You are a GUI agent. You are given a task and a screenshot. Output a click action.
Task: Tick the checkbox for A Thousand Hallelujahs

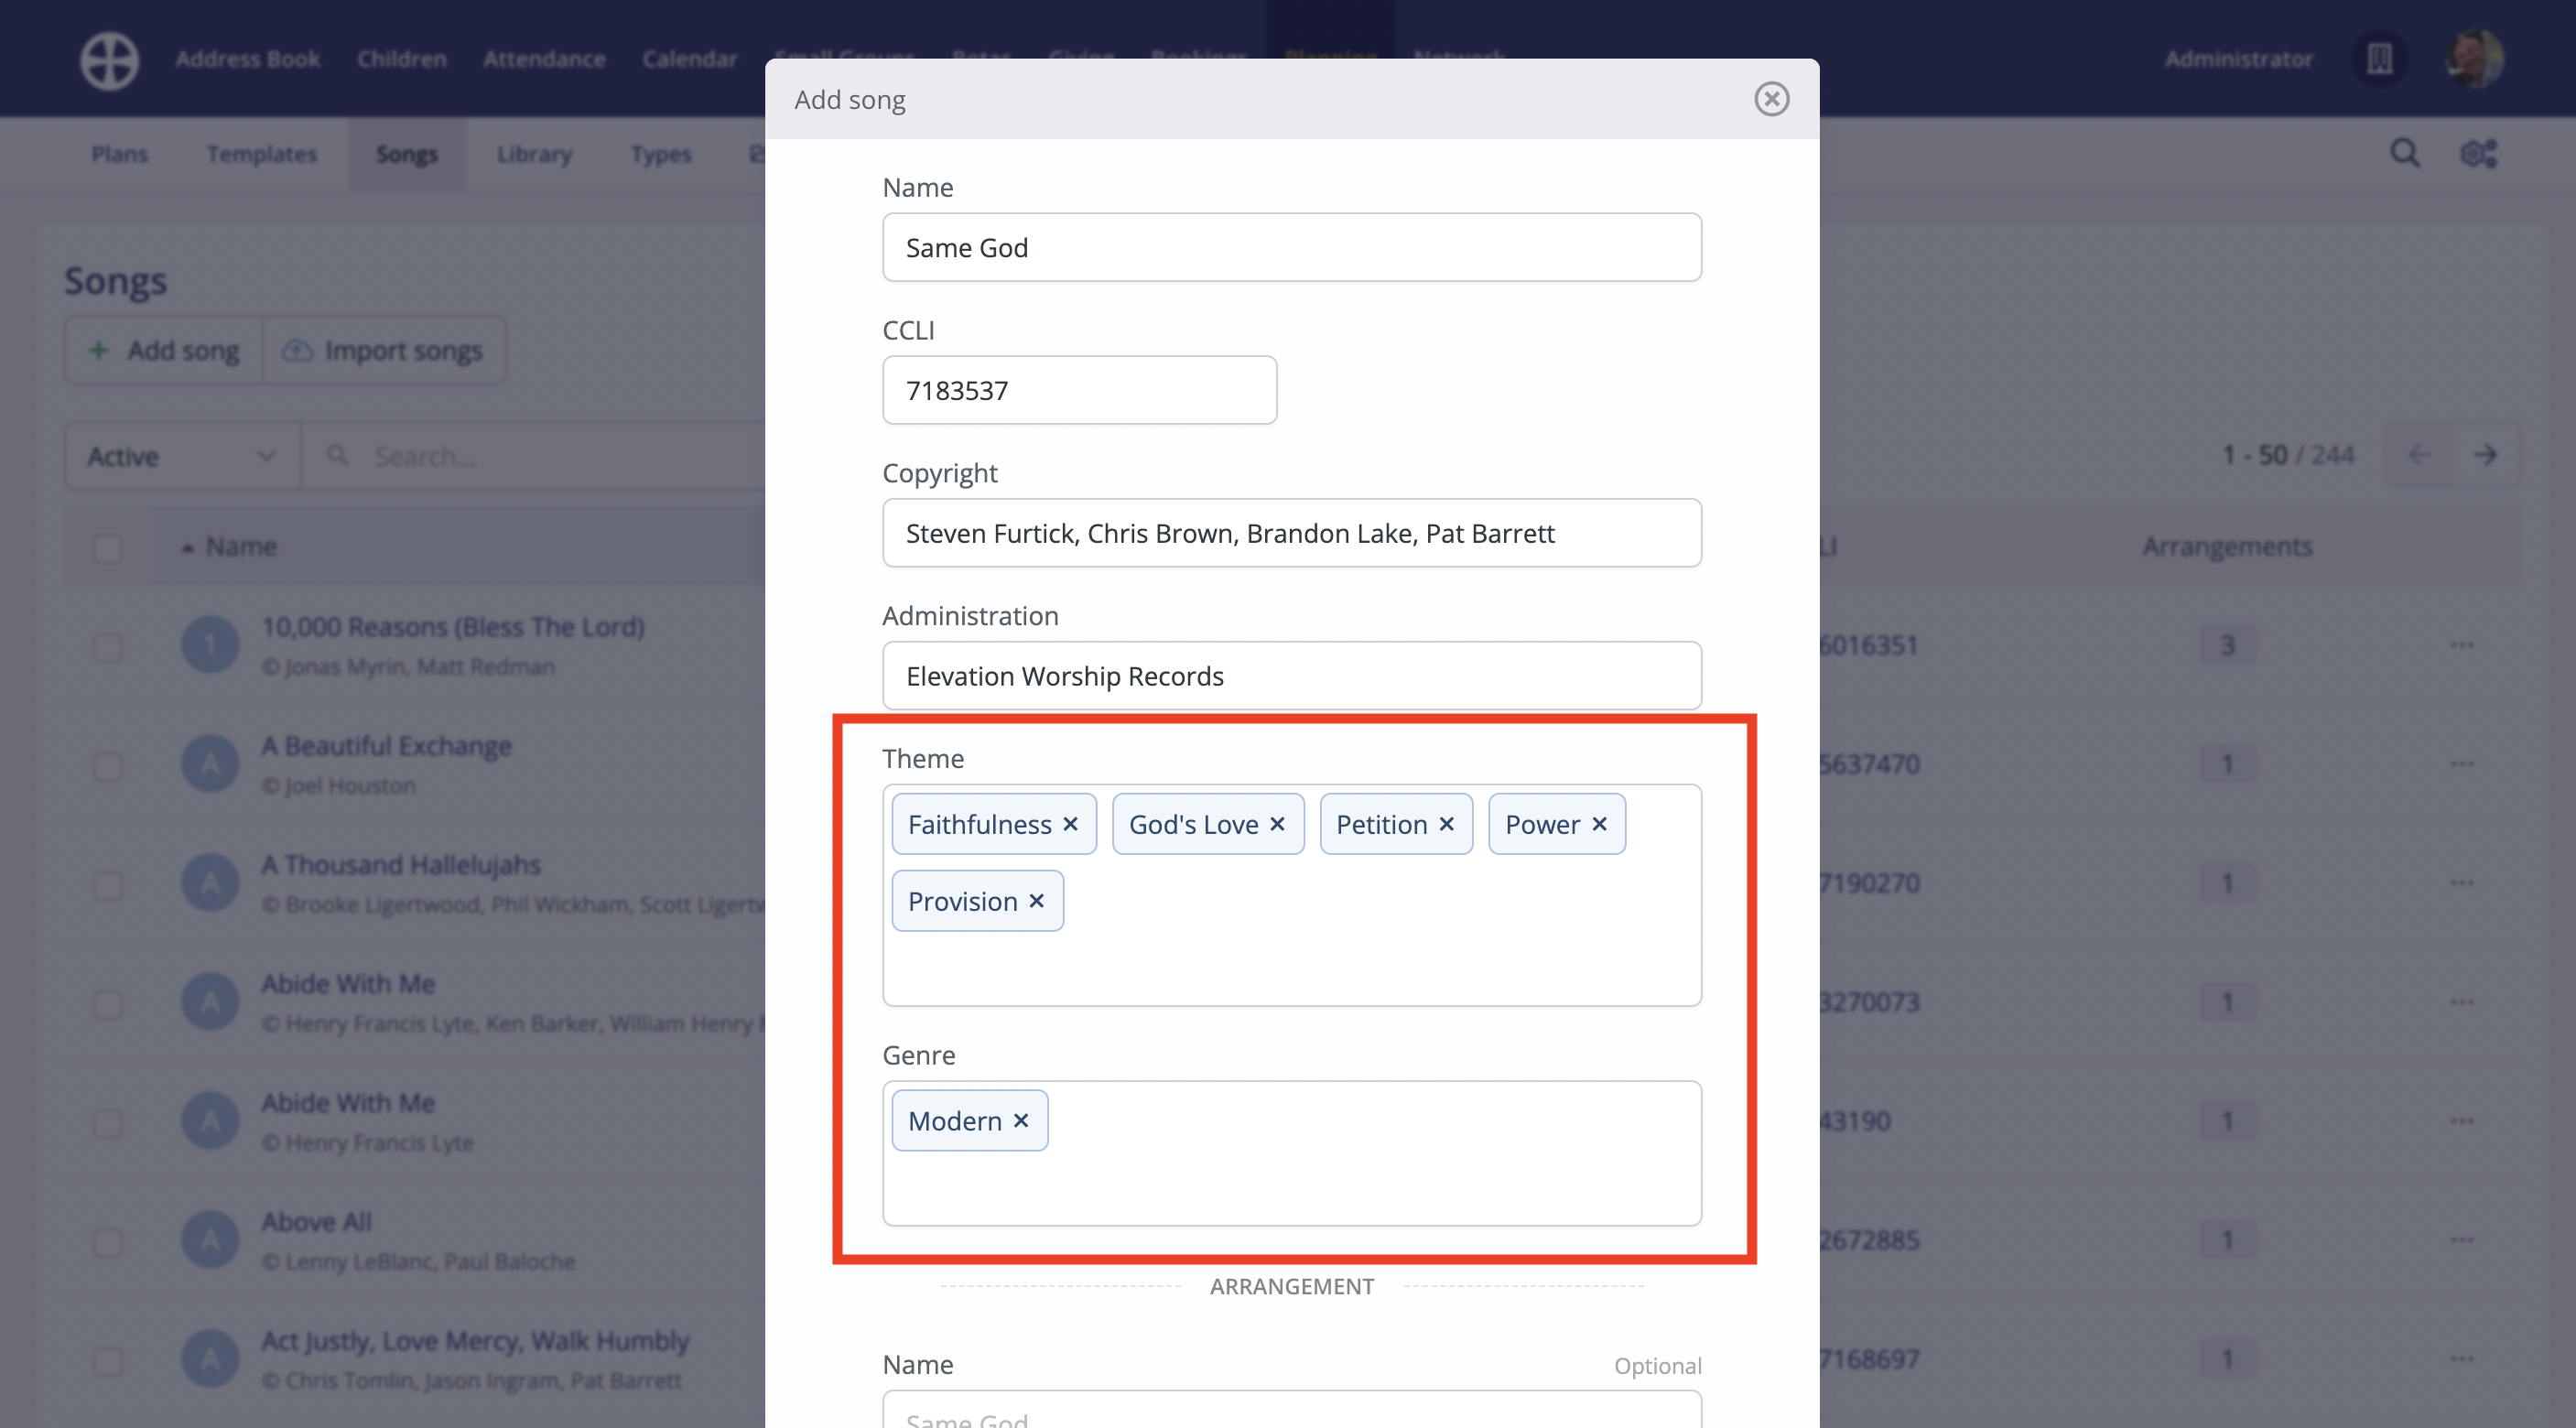[107, 885]
